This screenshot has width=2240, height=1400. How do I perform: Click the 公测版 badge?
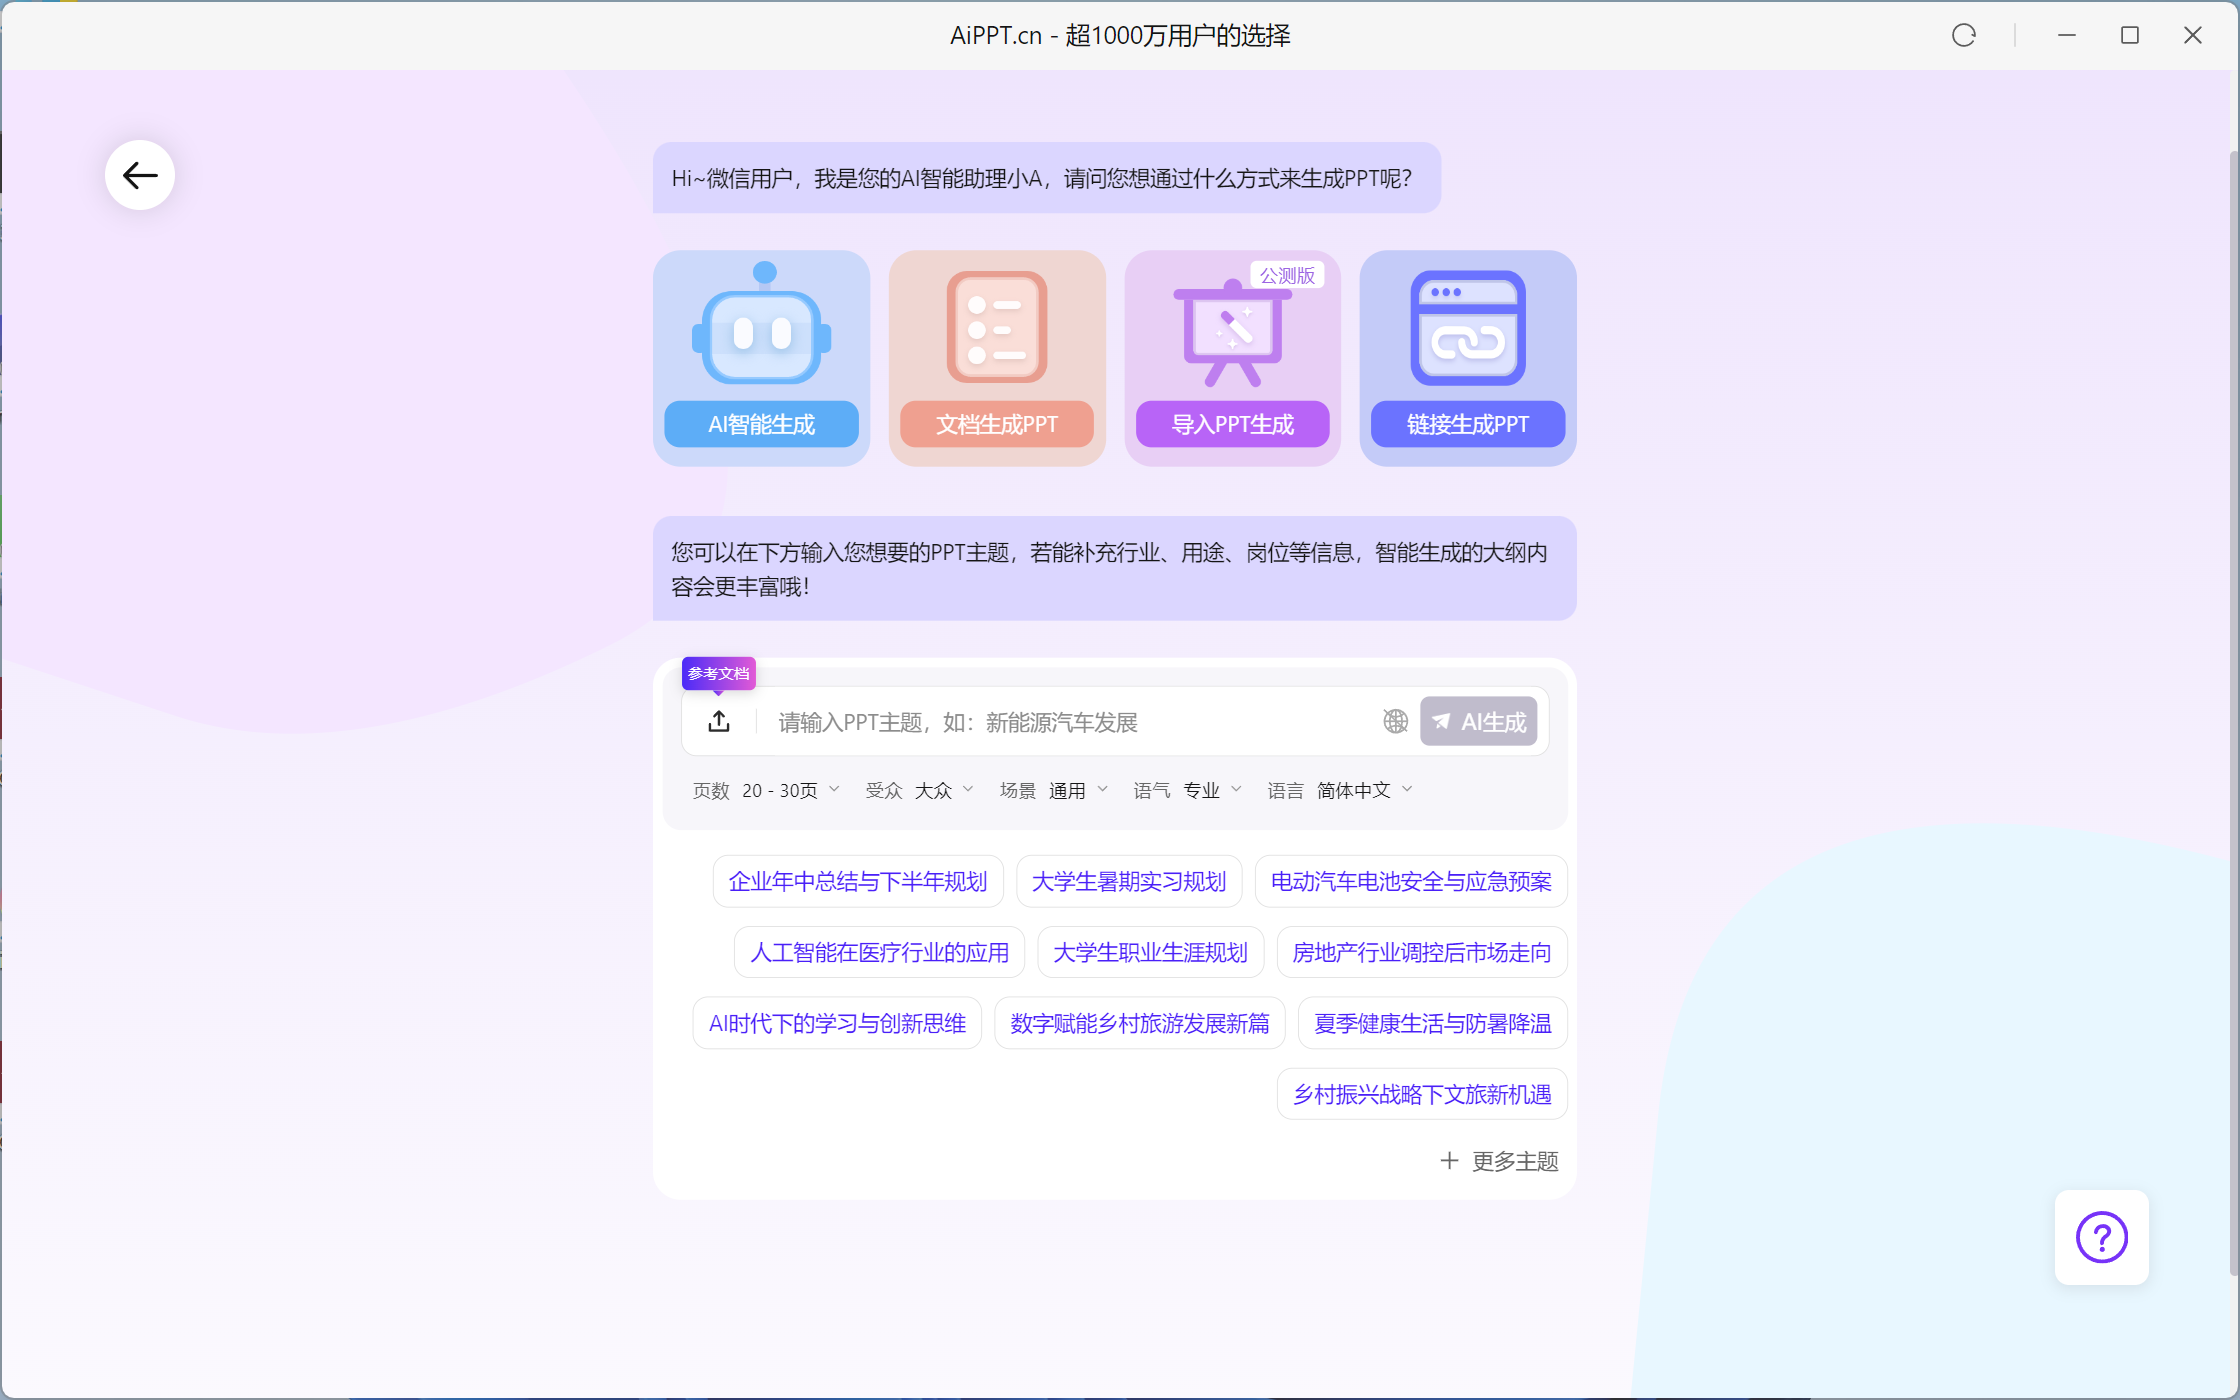(1287, 276)
